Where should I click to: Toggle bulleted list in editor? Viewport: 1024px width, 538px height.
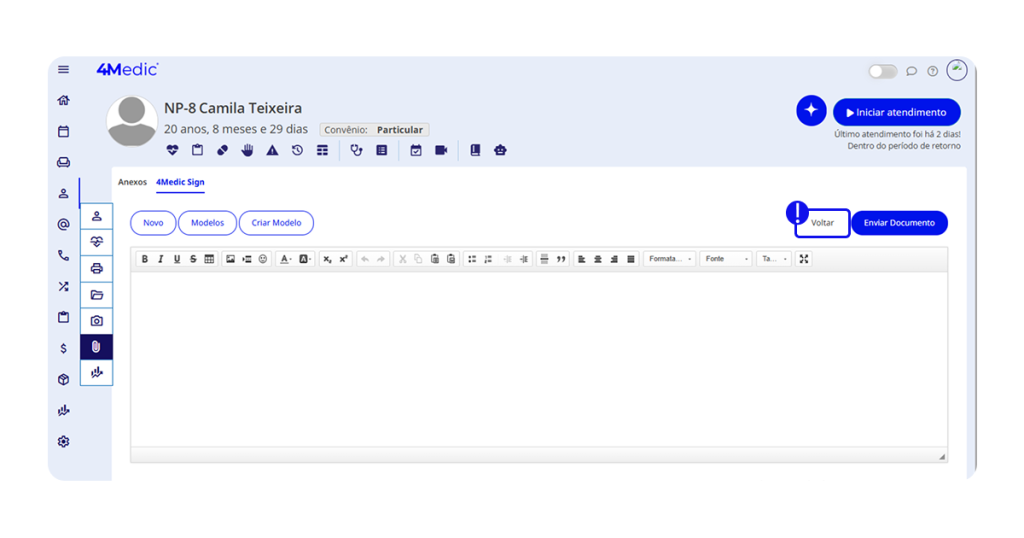click(472, 259)
